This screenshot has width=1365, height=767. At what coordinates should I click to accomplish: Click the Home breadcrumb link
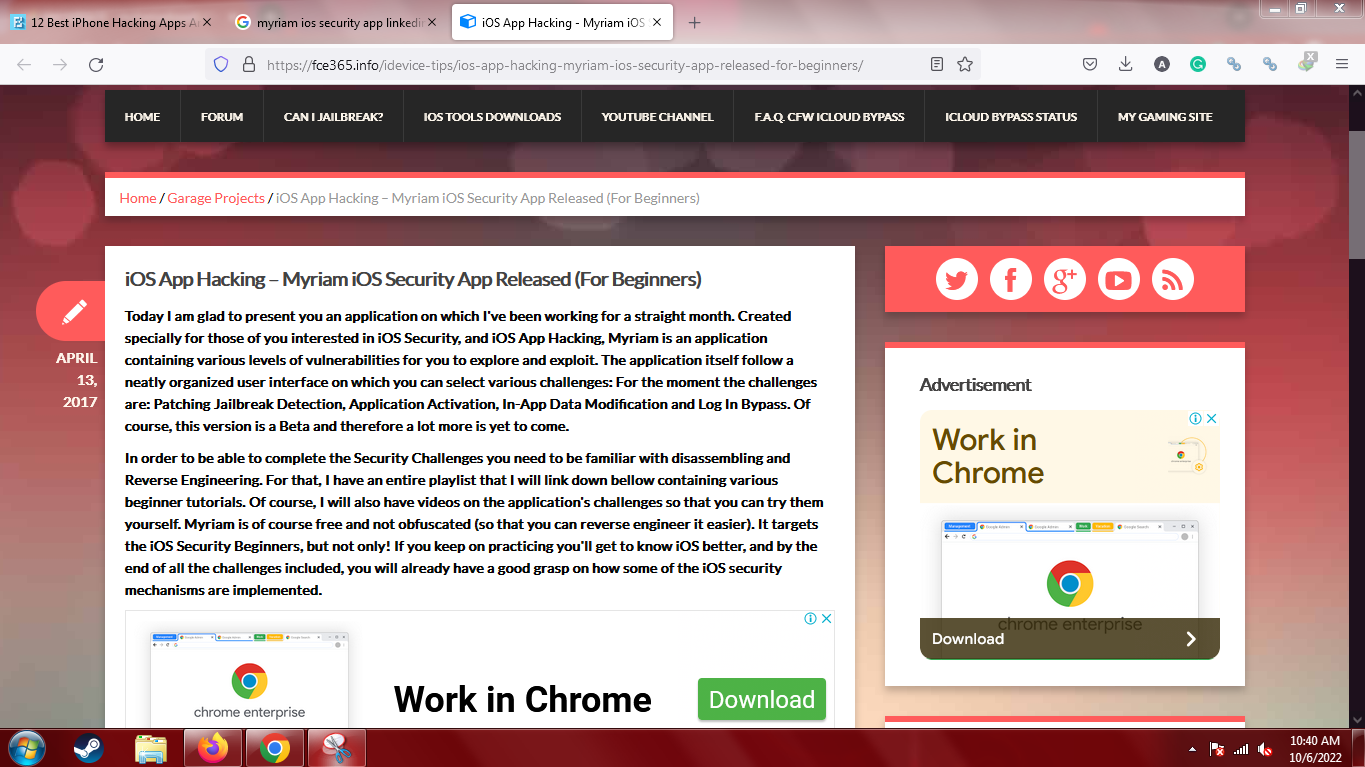138,198
